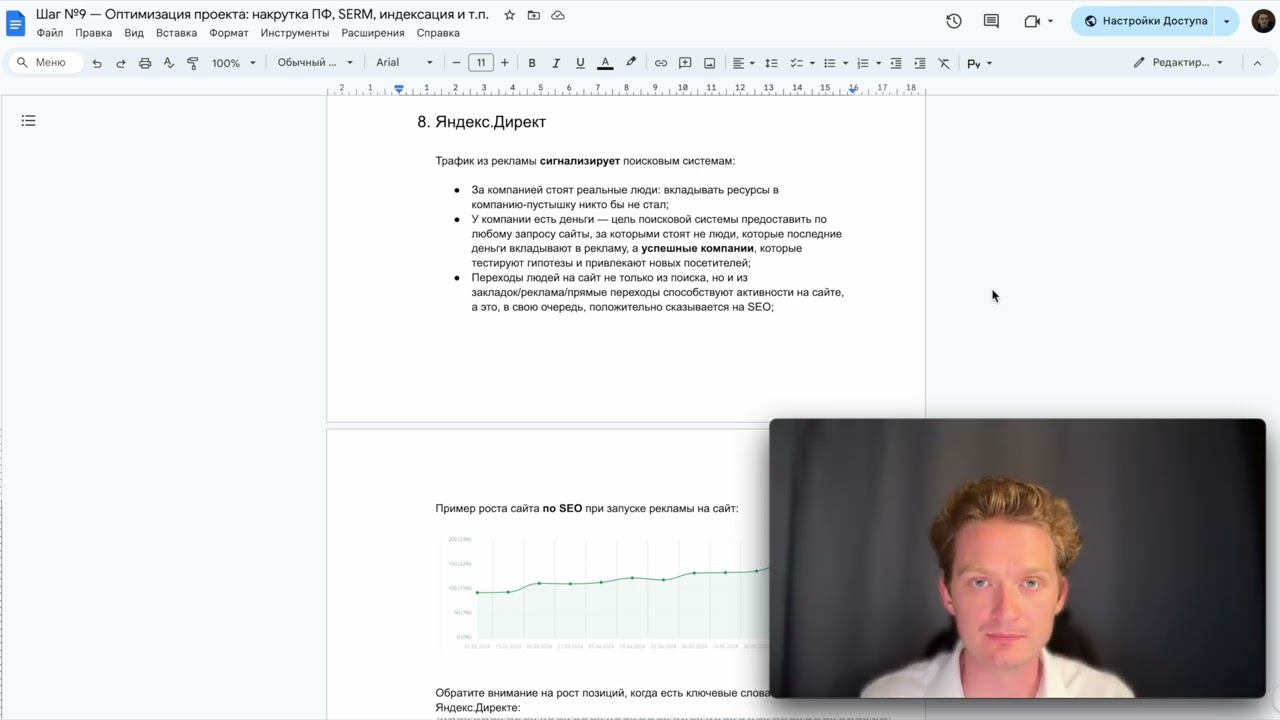
Task: Open share options arrow next to 'Настройки Доступа'
Action: (1227, 21)
